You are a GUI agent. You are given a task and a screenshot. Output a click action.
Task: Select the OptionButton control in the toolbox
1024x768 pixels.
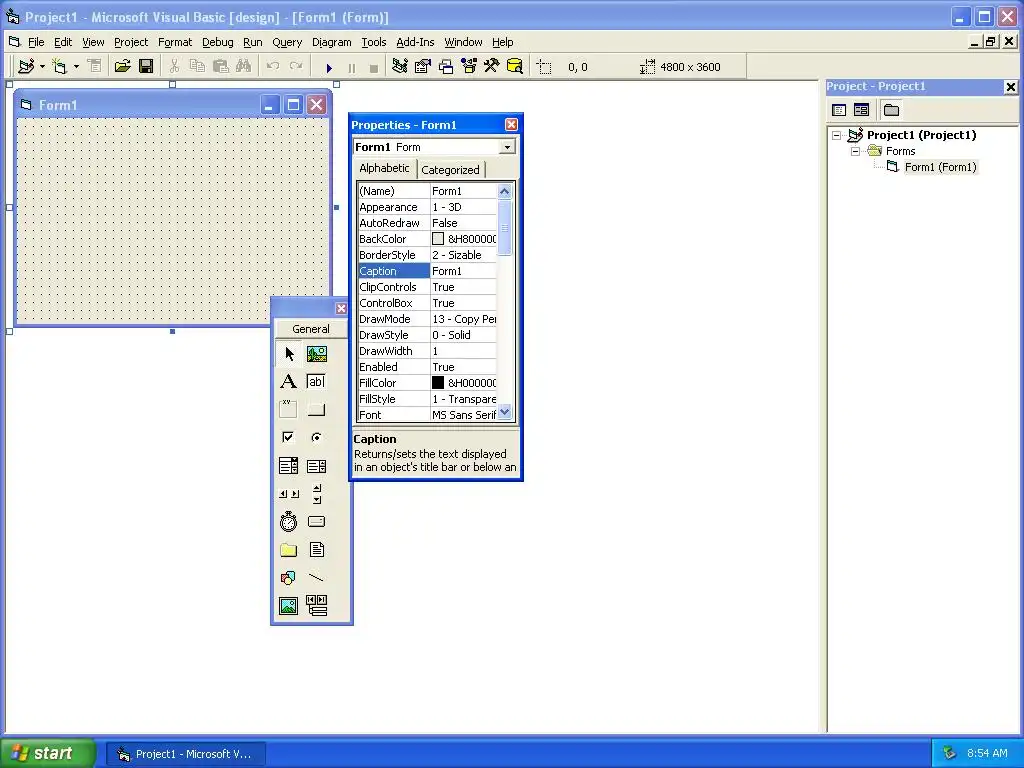(317, 438)
